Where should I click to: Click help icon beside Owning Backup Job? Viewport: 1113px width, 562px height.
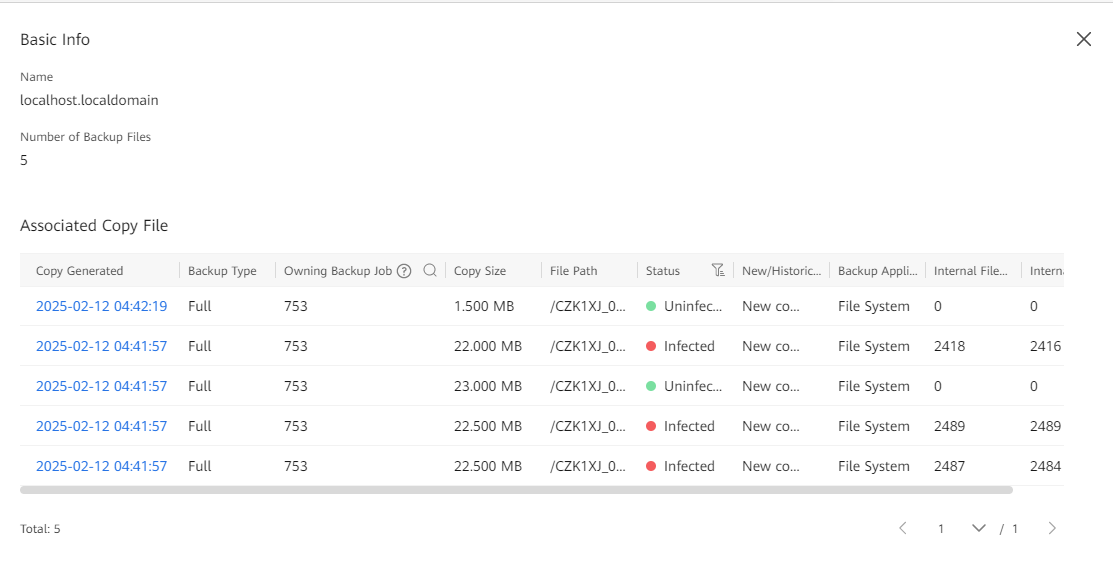pyautogui.click(x=404, y=271)
